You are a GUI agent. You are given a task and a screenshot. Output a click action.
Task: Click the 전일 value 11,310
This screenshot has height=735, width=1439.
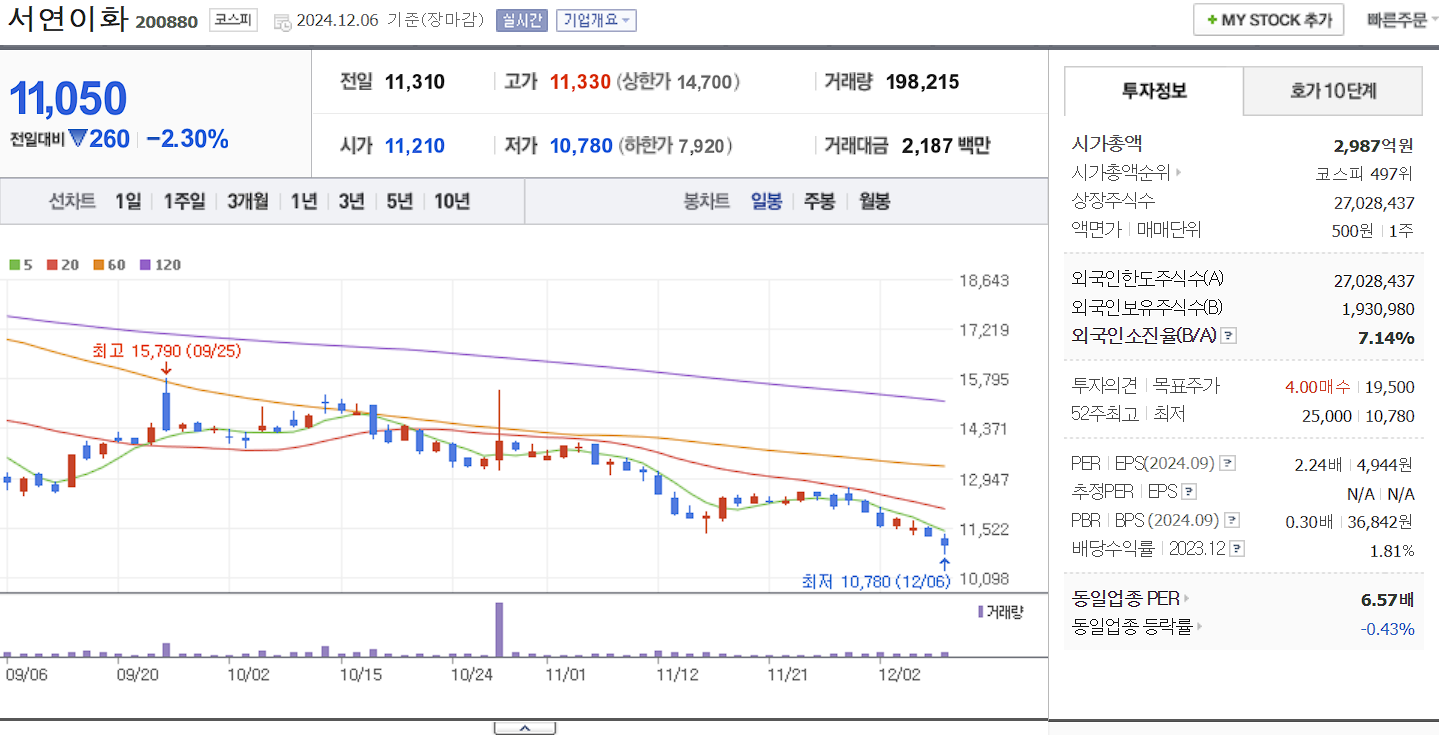(x=415, y=82)
